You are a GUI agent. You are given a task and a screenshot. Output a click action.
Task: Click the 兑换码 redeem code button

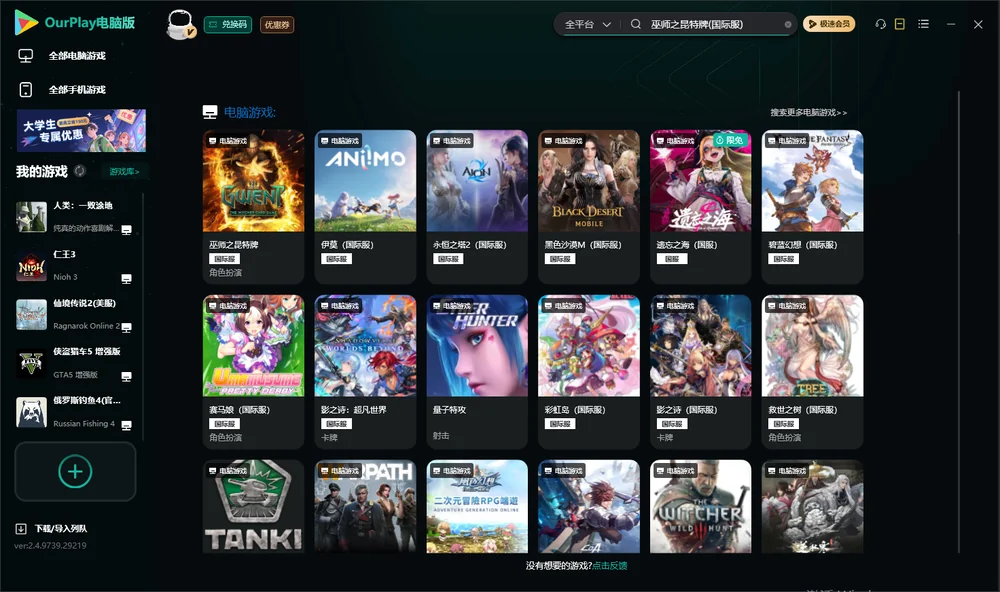228,24
